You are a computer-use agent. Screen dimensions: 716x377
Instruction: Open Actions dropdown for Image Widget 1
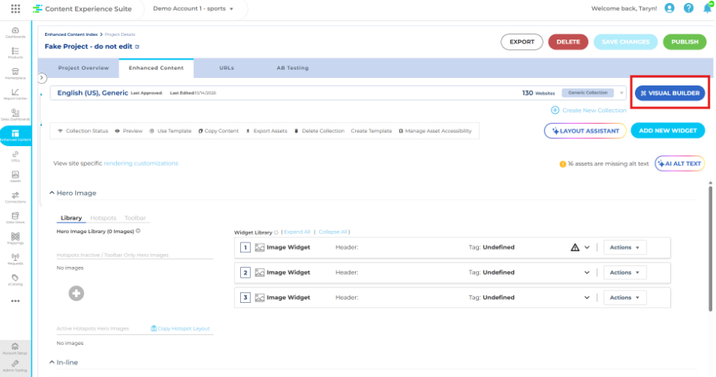(624, 247)
